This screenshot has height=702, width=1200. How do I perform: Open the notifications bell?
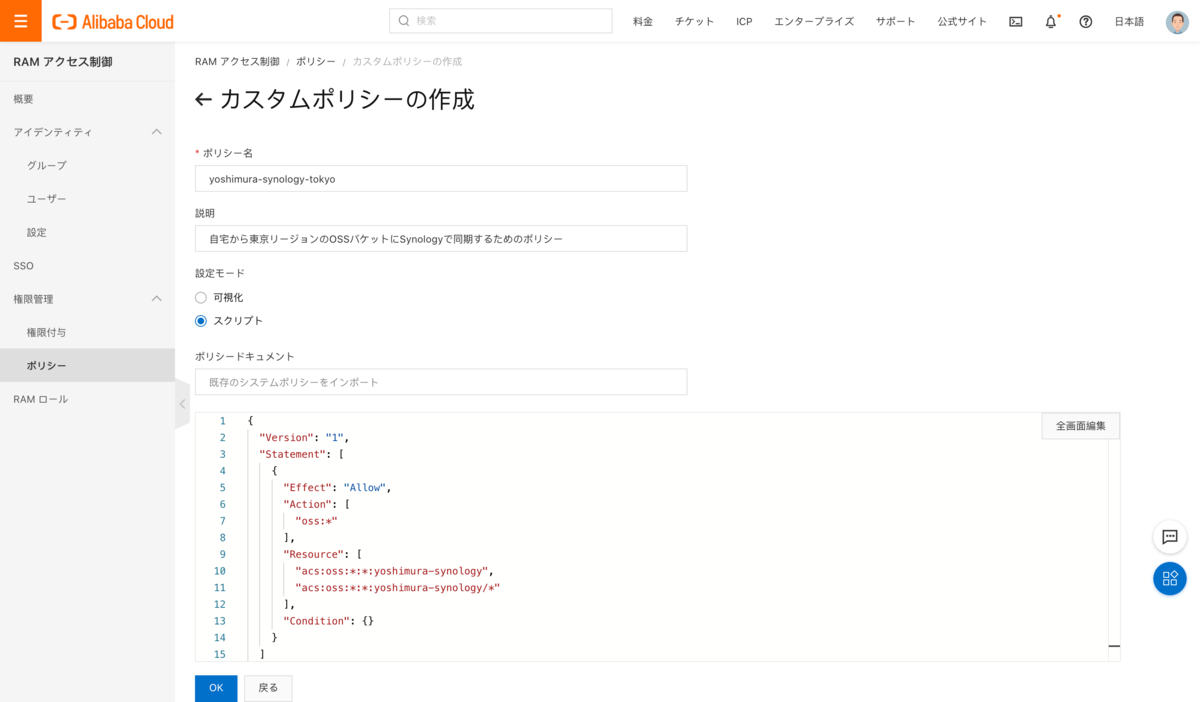click(x=1051, y=21)
